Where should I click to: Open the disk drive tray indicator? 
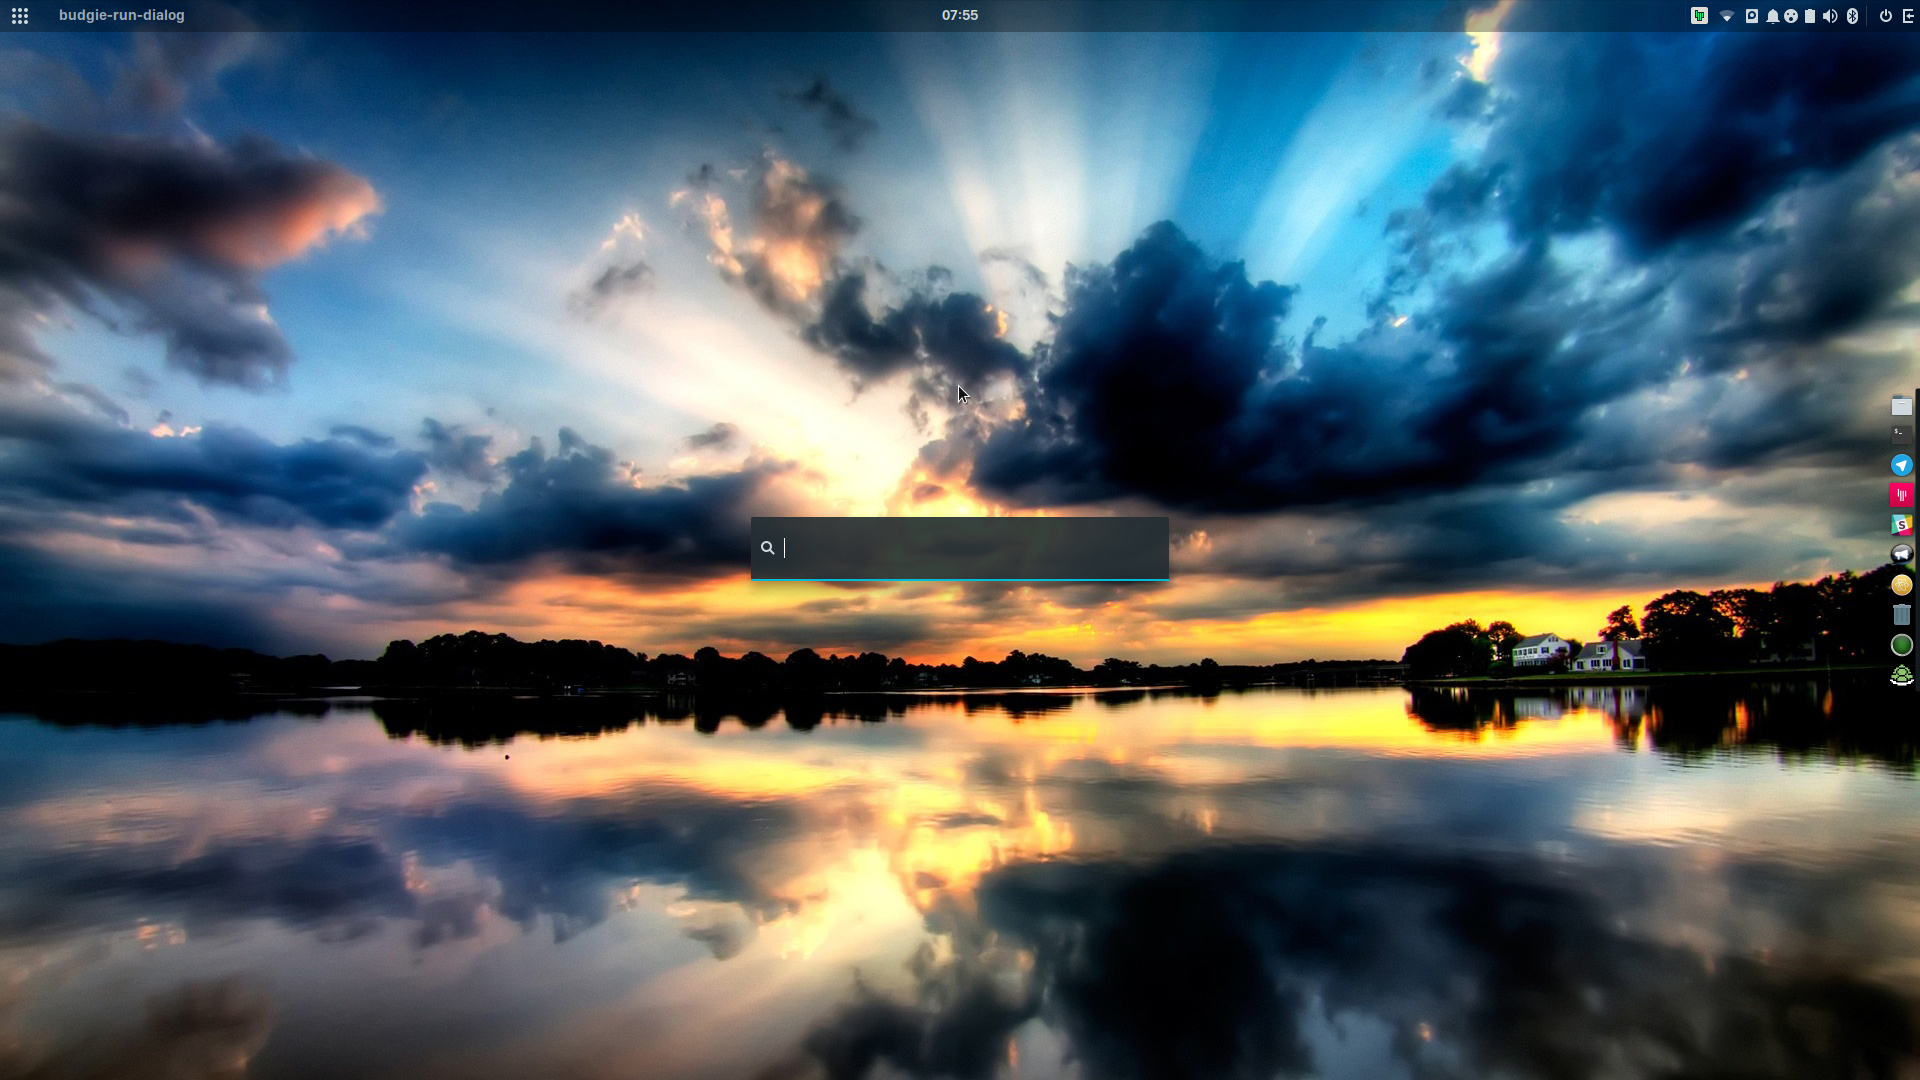(x=1752, y=15)
